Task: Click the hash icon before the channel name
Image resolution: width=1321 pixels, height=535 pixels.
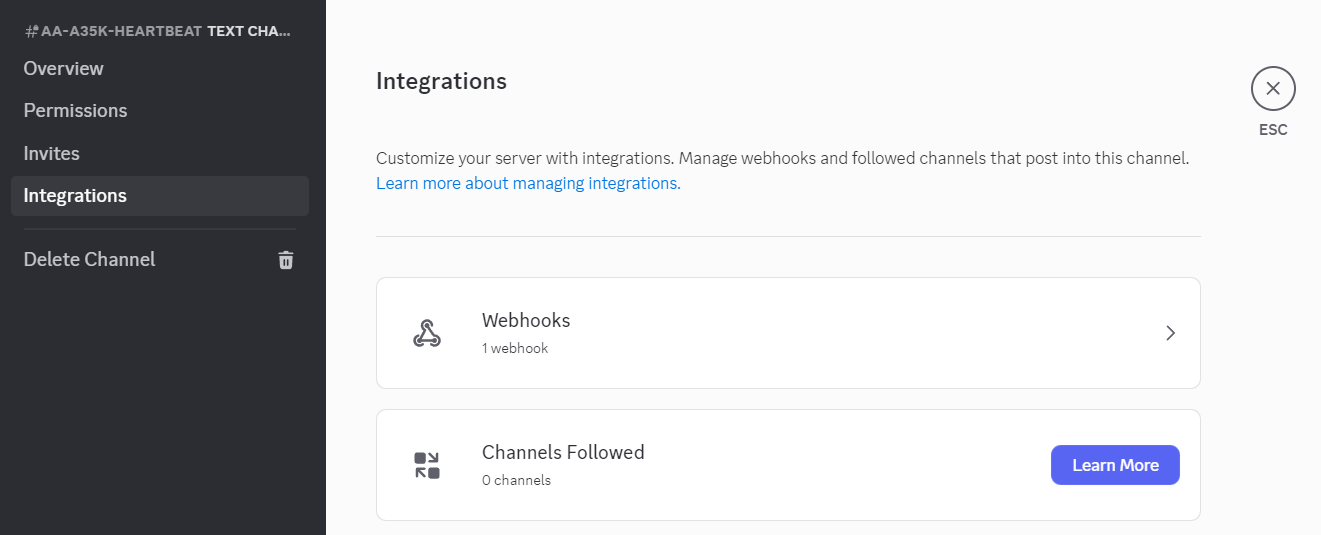Action: 31,31
